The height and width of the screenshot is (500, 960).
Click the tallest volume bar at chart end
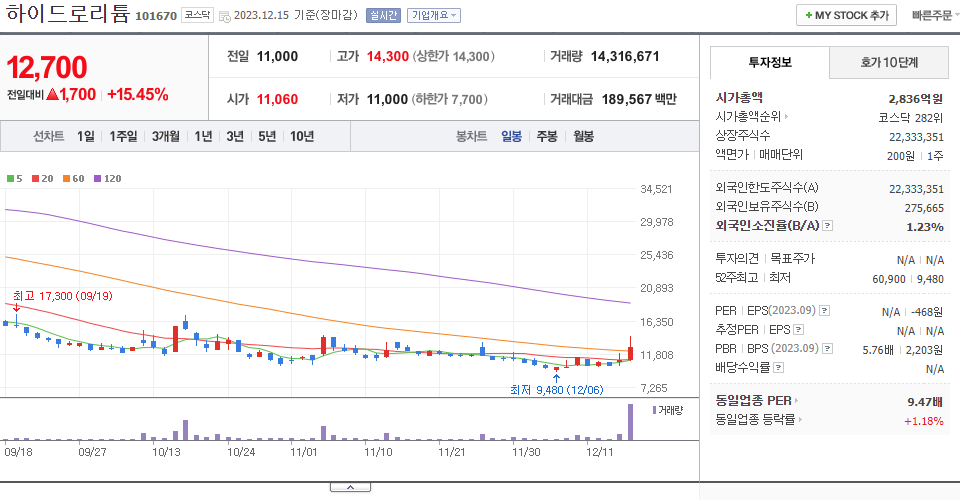[630, 422]
